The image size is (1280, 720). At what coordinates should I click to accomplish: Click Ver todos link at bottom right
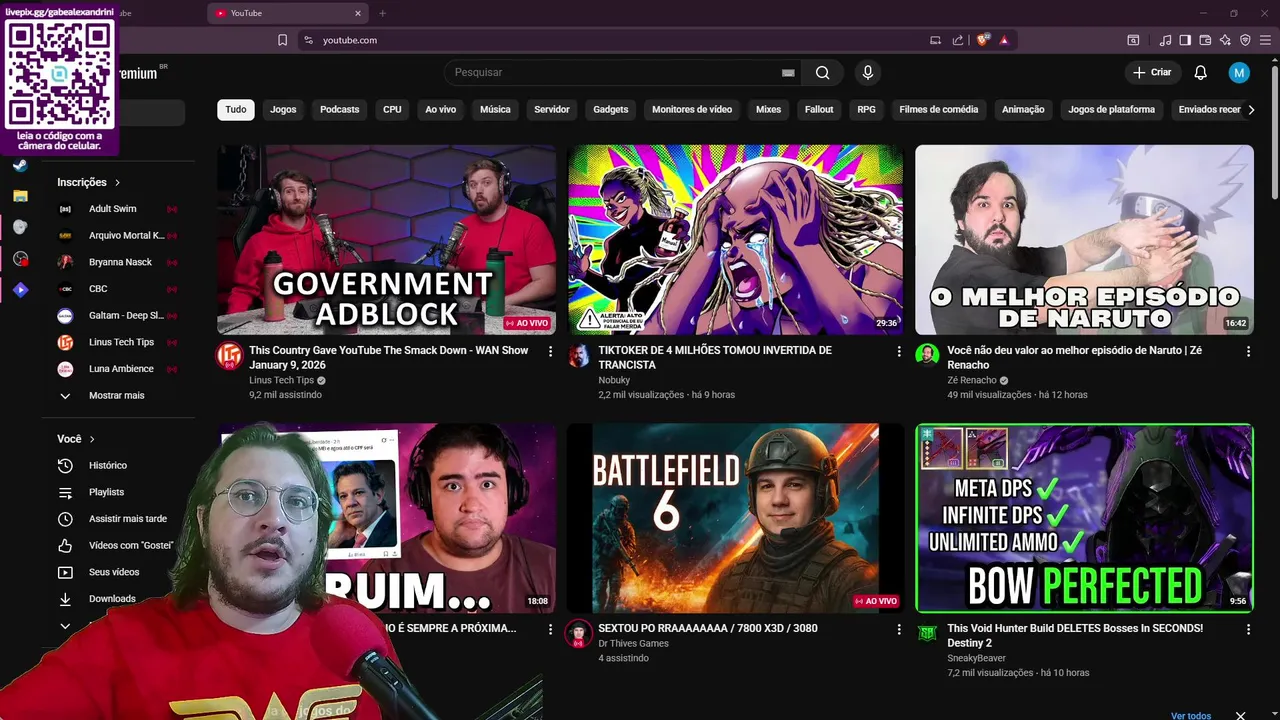pyautogui.click(x=1191, y=716)
